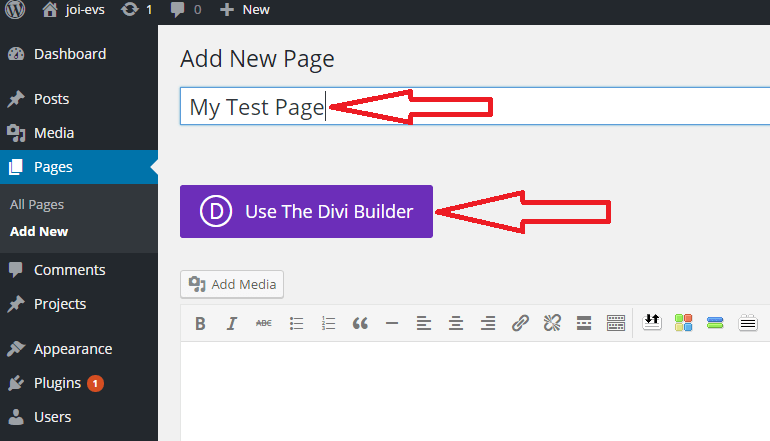This screenshot has width=770, height=441.
Task: Open the Dashboard menu in sidebar
Action: click(x=69, y=54)
